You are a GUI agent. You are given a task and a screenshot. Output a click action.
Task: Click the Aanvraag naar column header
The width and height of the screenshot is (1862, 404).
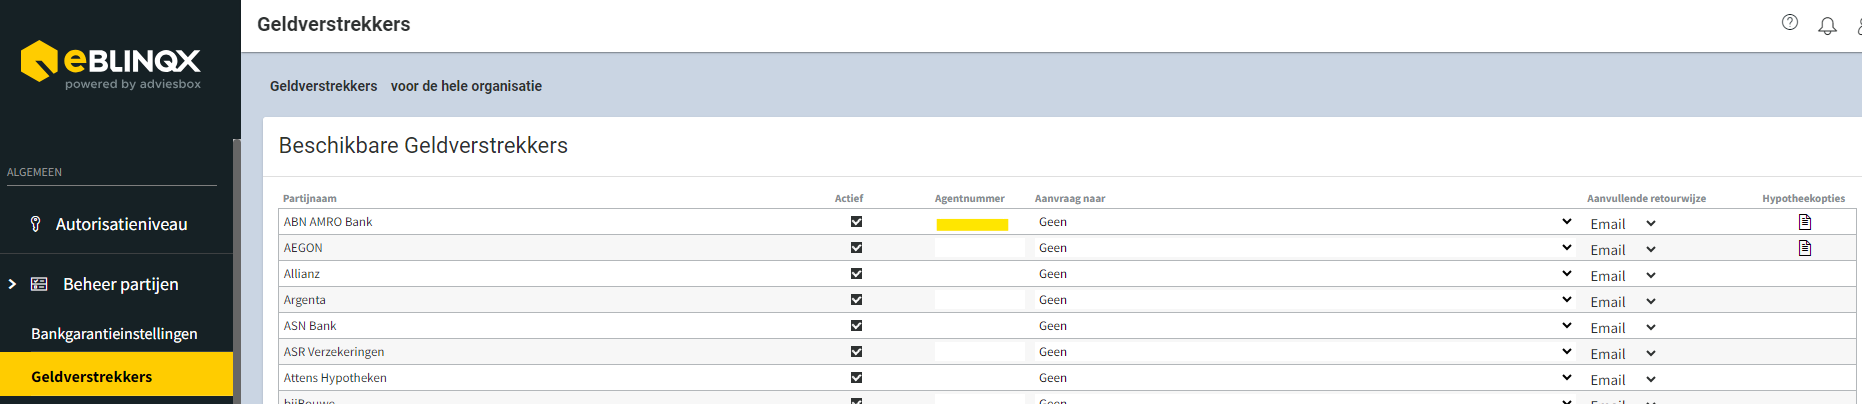(1070, 198)
